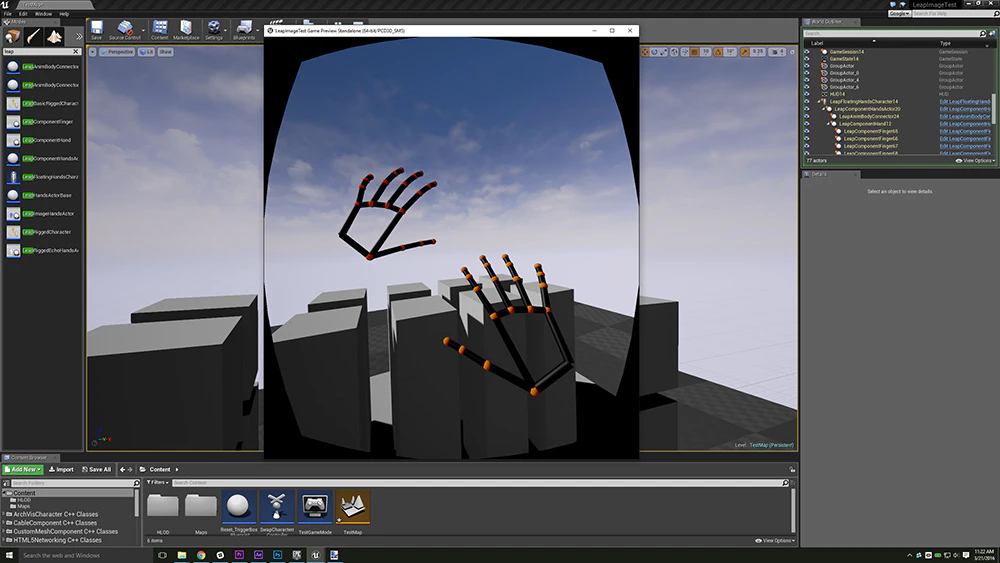1000x563 pixels.
Task: Open viewport options dropdown arrow
Action: pyautogui.click(x=92, y=52)
